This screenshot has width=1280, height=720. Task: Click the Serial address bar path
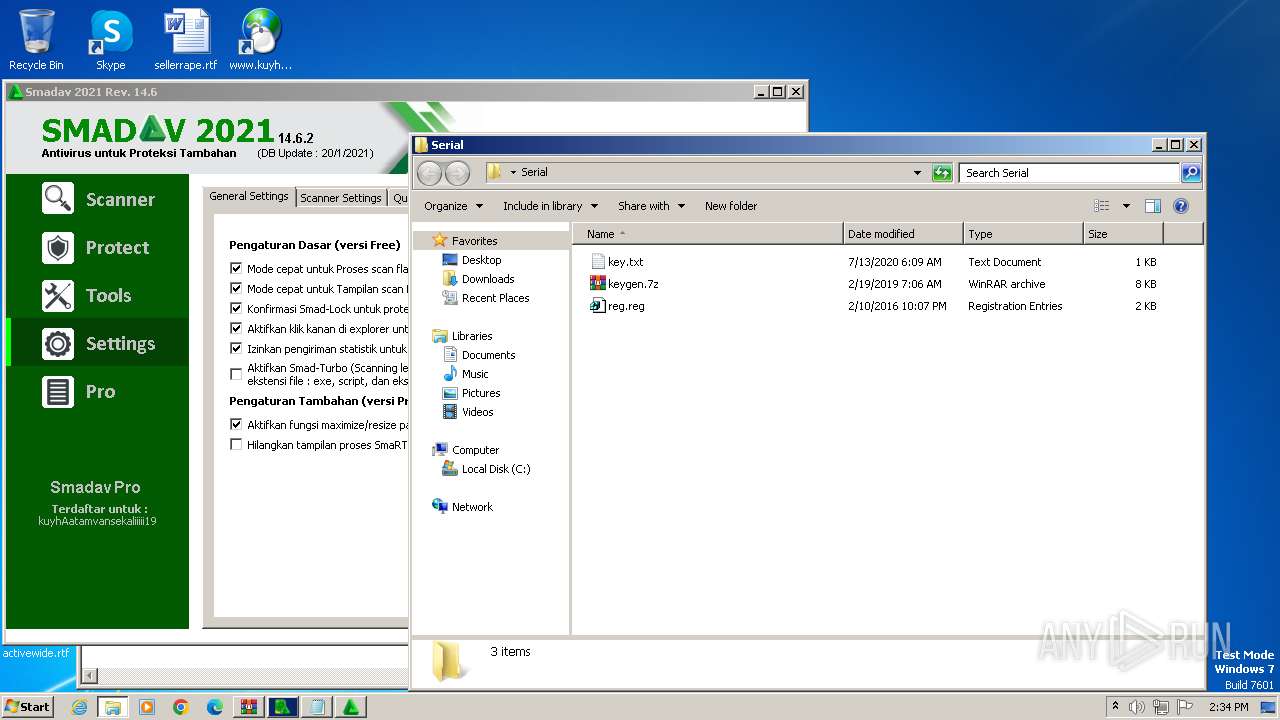pos(534,172)
